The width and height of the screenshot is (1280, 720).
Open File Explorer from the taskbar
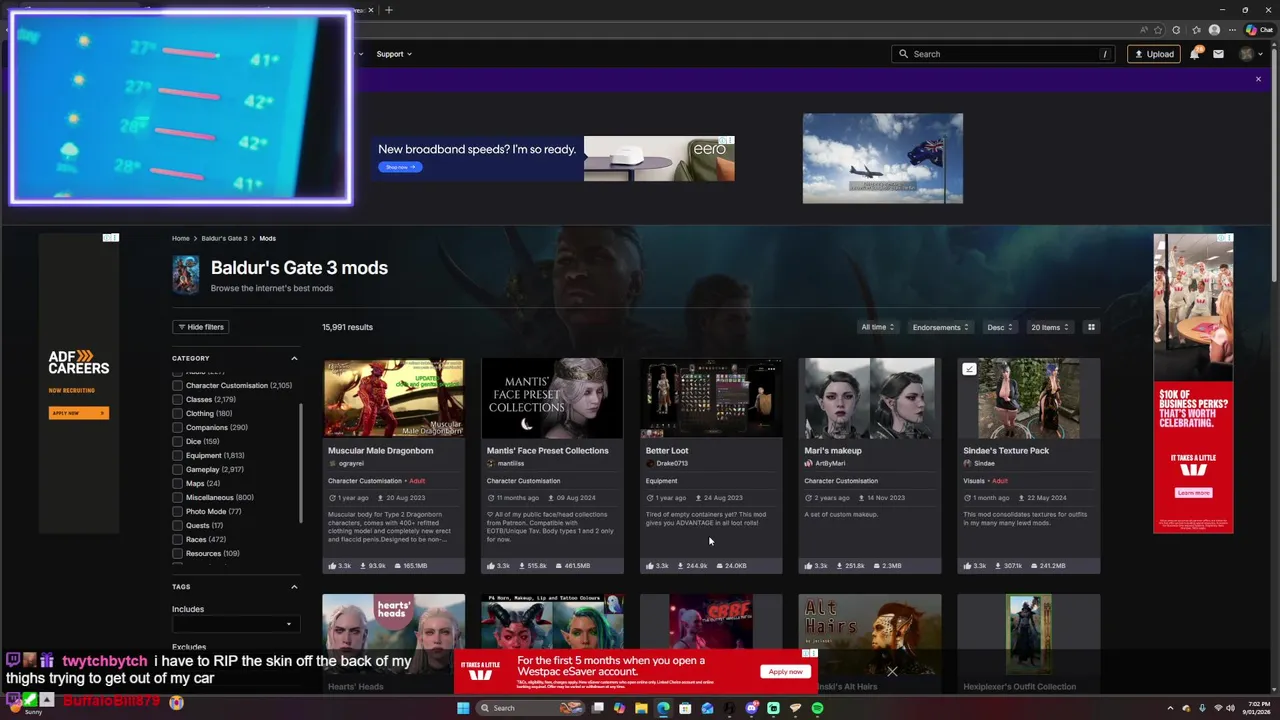pyautogui.click(x=641, y=708)
